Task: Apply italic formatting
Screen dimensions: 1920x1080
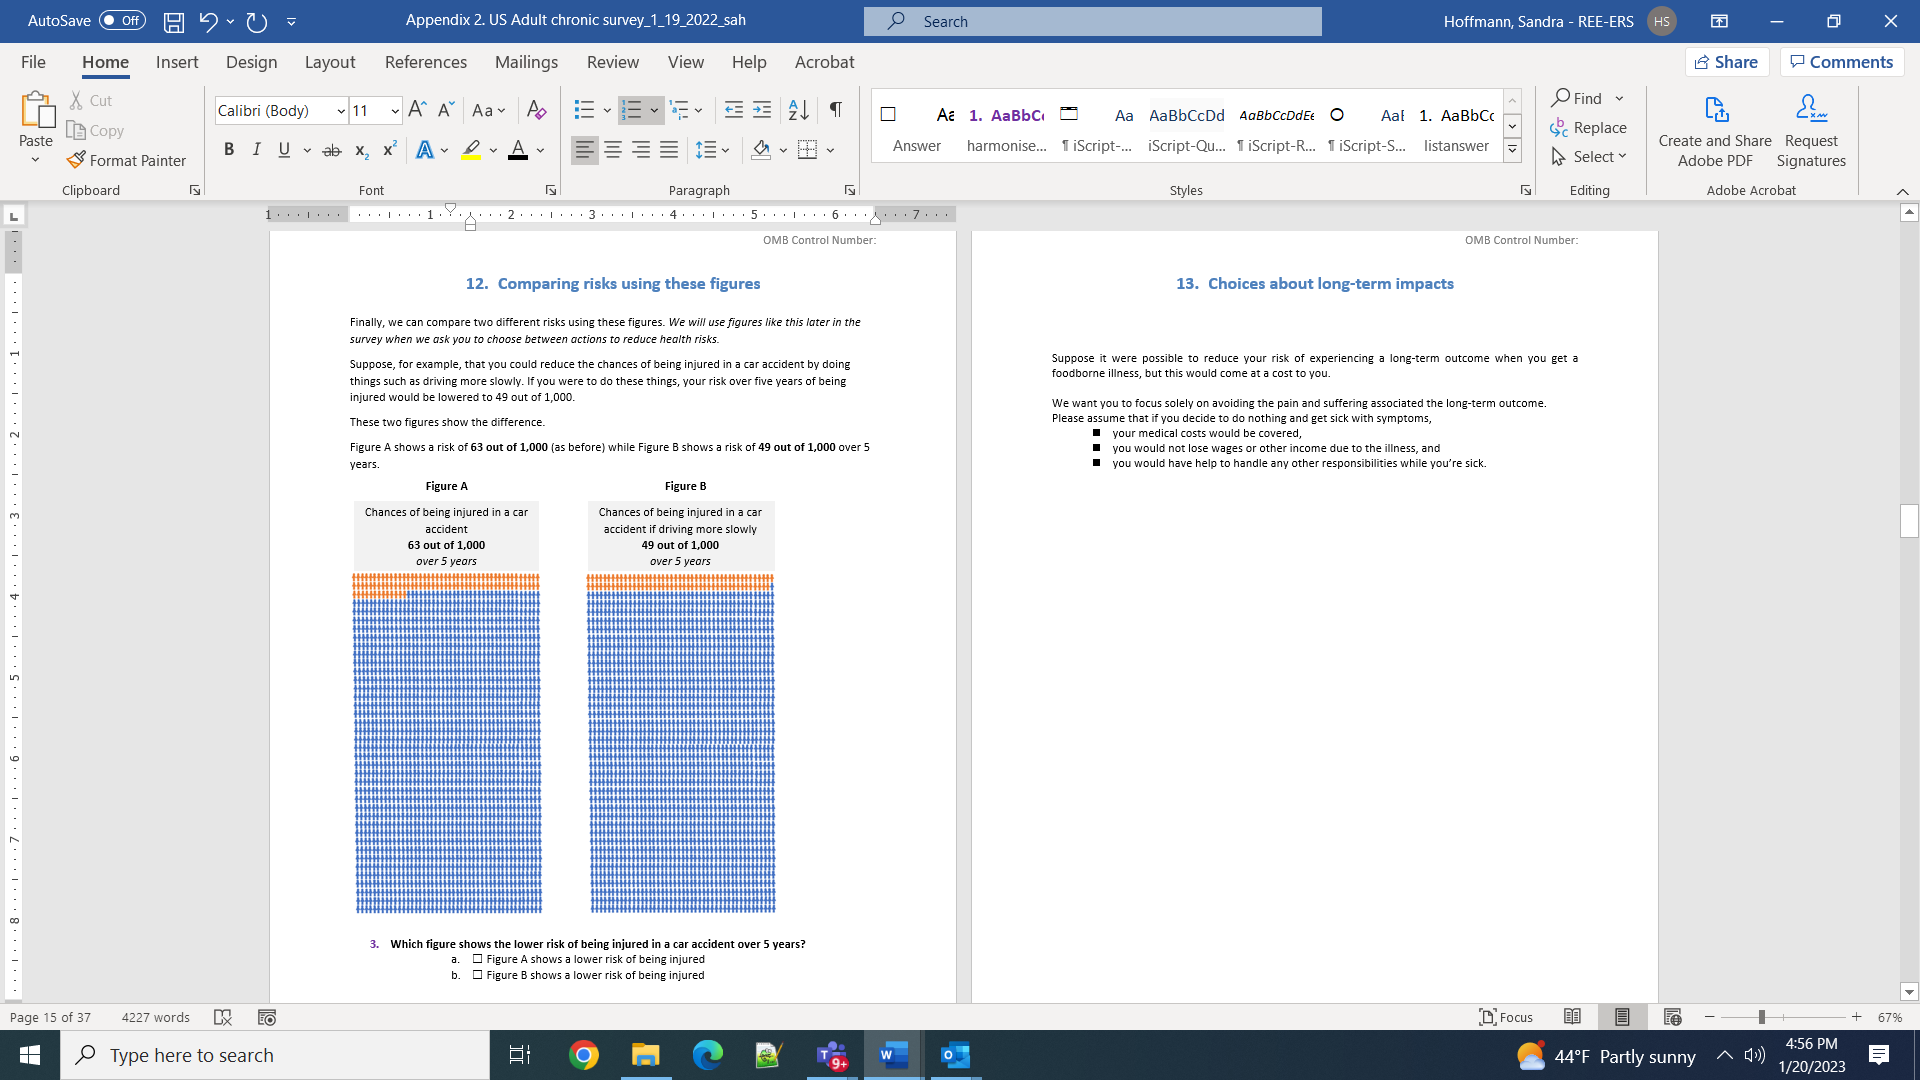Action: 256,150
